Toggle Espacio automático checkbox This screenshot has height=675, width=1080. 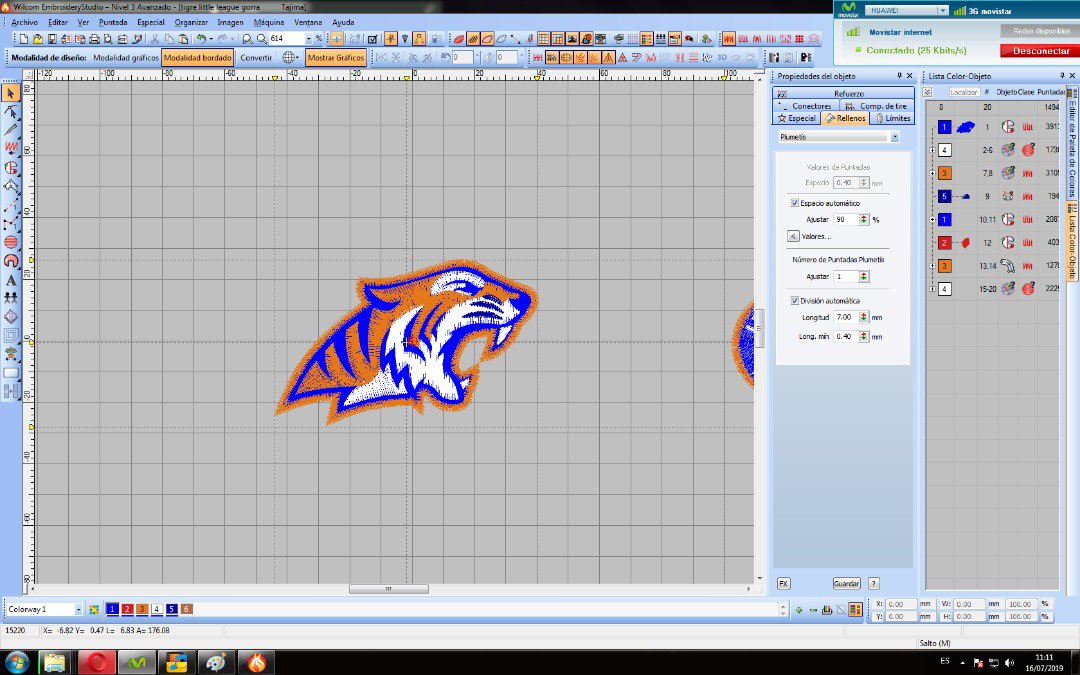[x=794, y=203]
